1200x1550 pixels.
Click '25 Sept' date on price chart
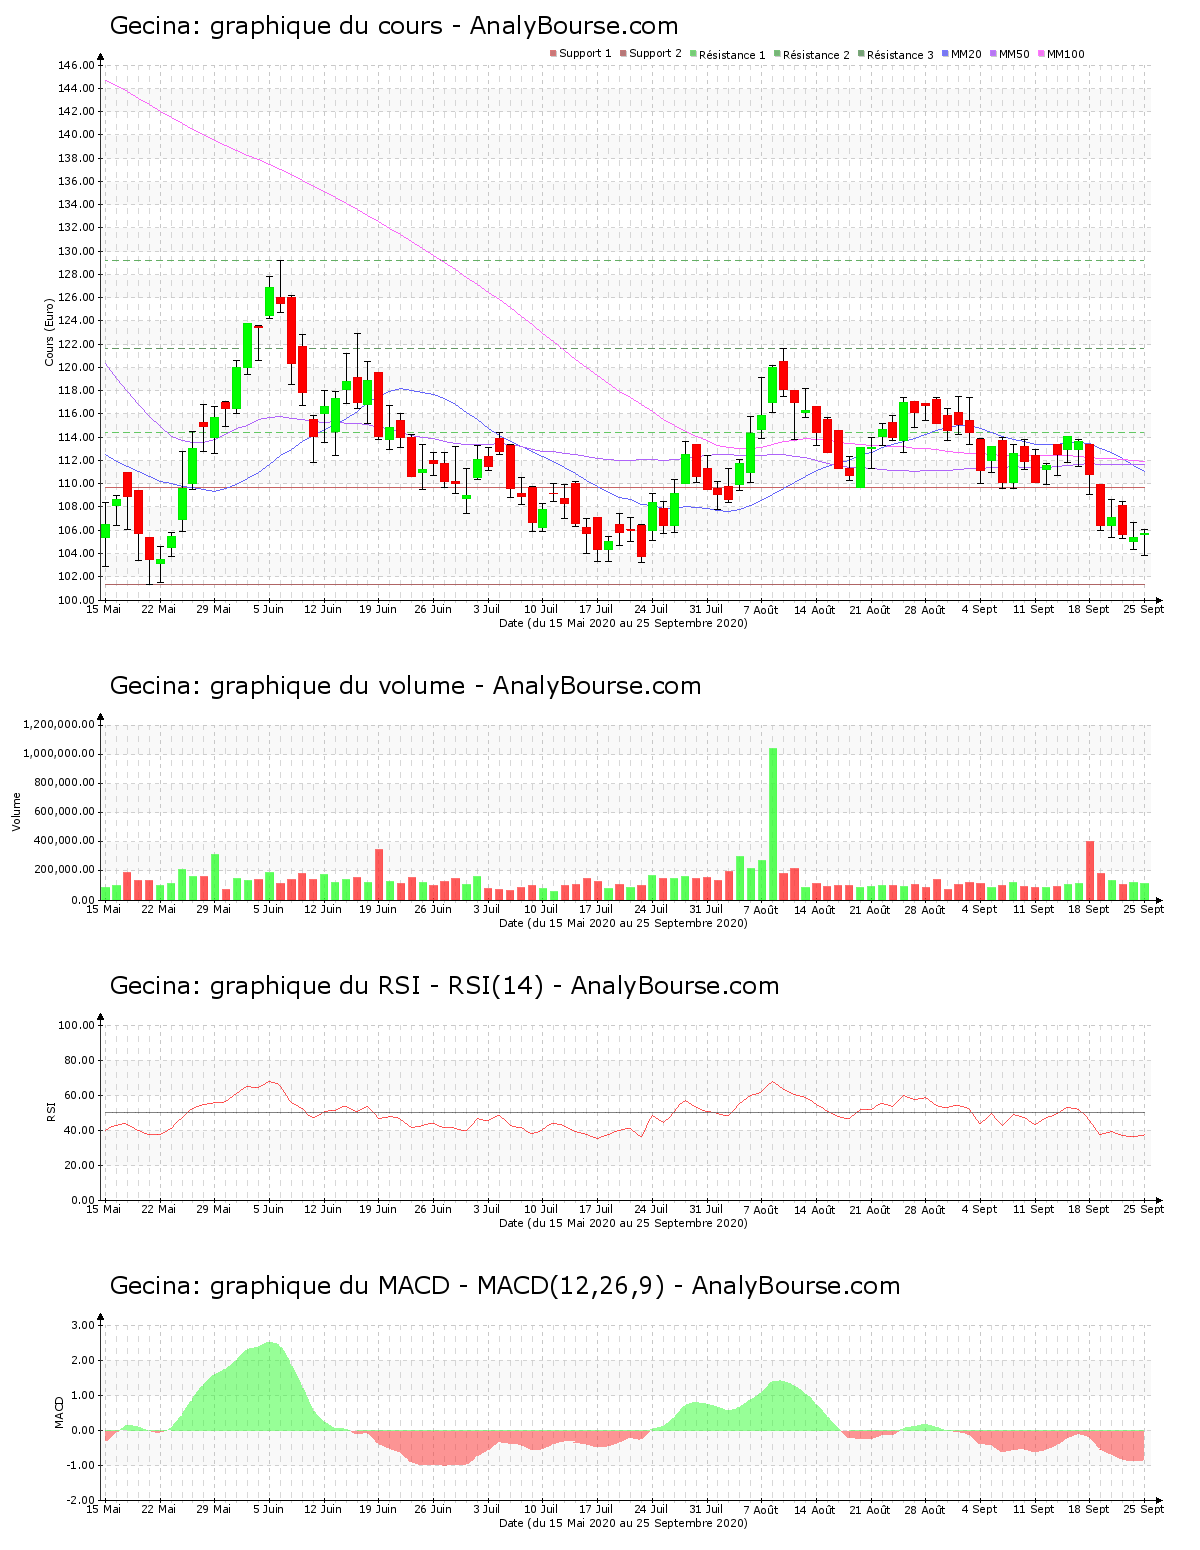coord(1144,609)
